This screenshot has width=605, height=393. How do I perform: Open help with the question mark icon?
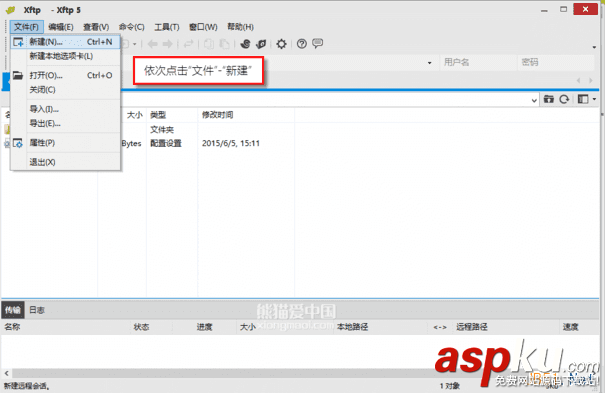302,44
